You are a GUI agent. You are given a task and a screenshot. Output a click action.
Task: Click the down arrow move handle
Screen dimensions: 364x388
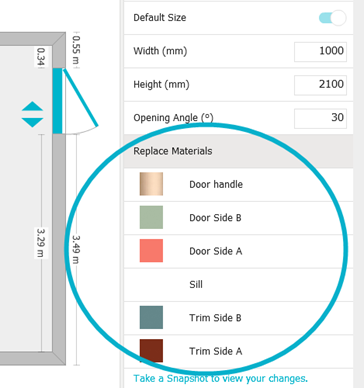(32, 122)
